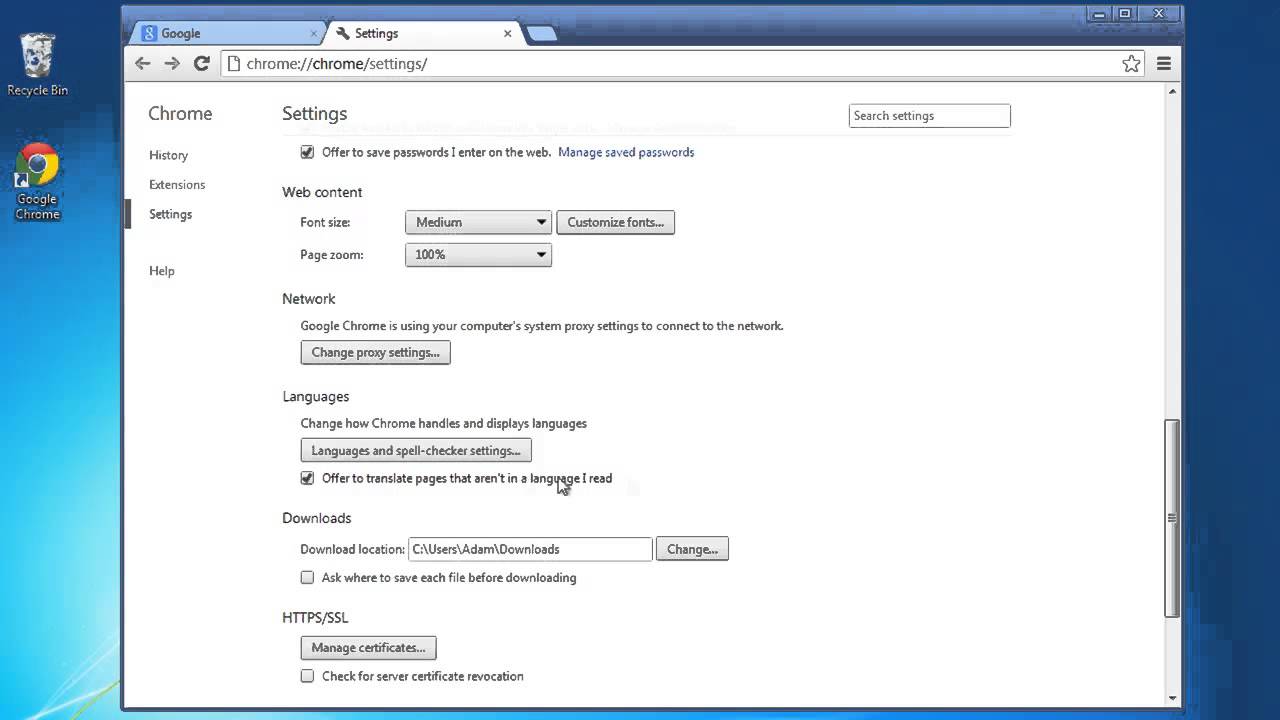
Task: Click the Chrome heading in sidebar
Action: 180,113
